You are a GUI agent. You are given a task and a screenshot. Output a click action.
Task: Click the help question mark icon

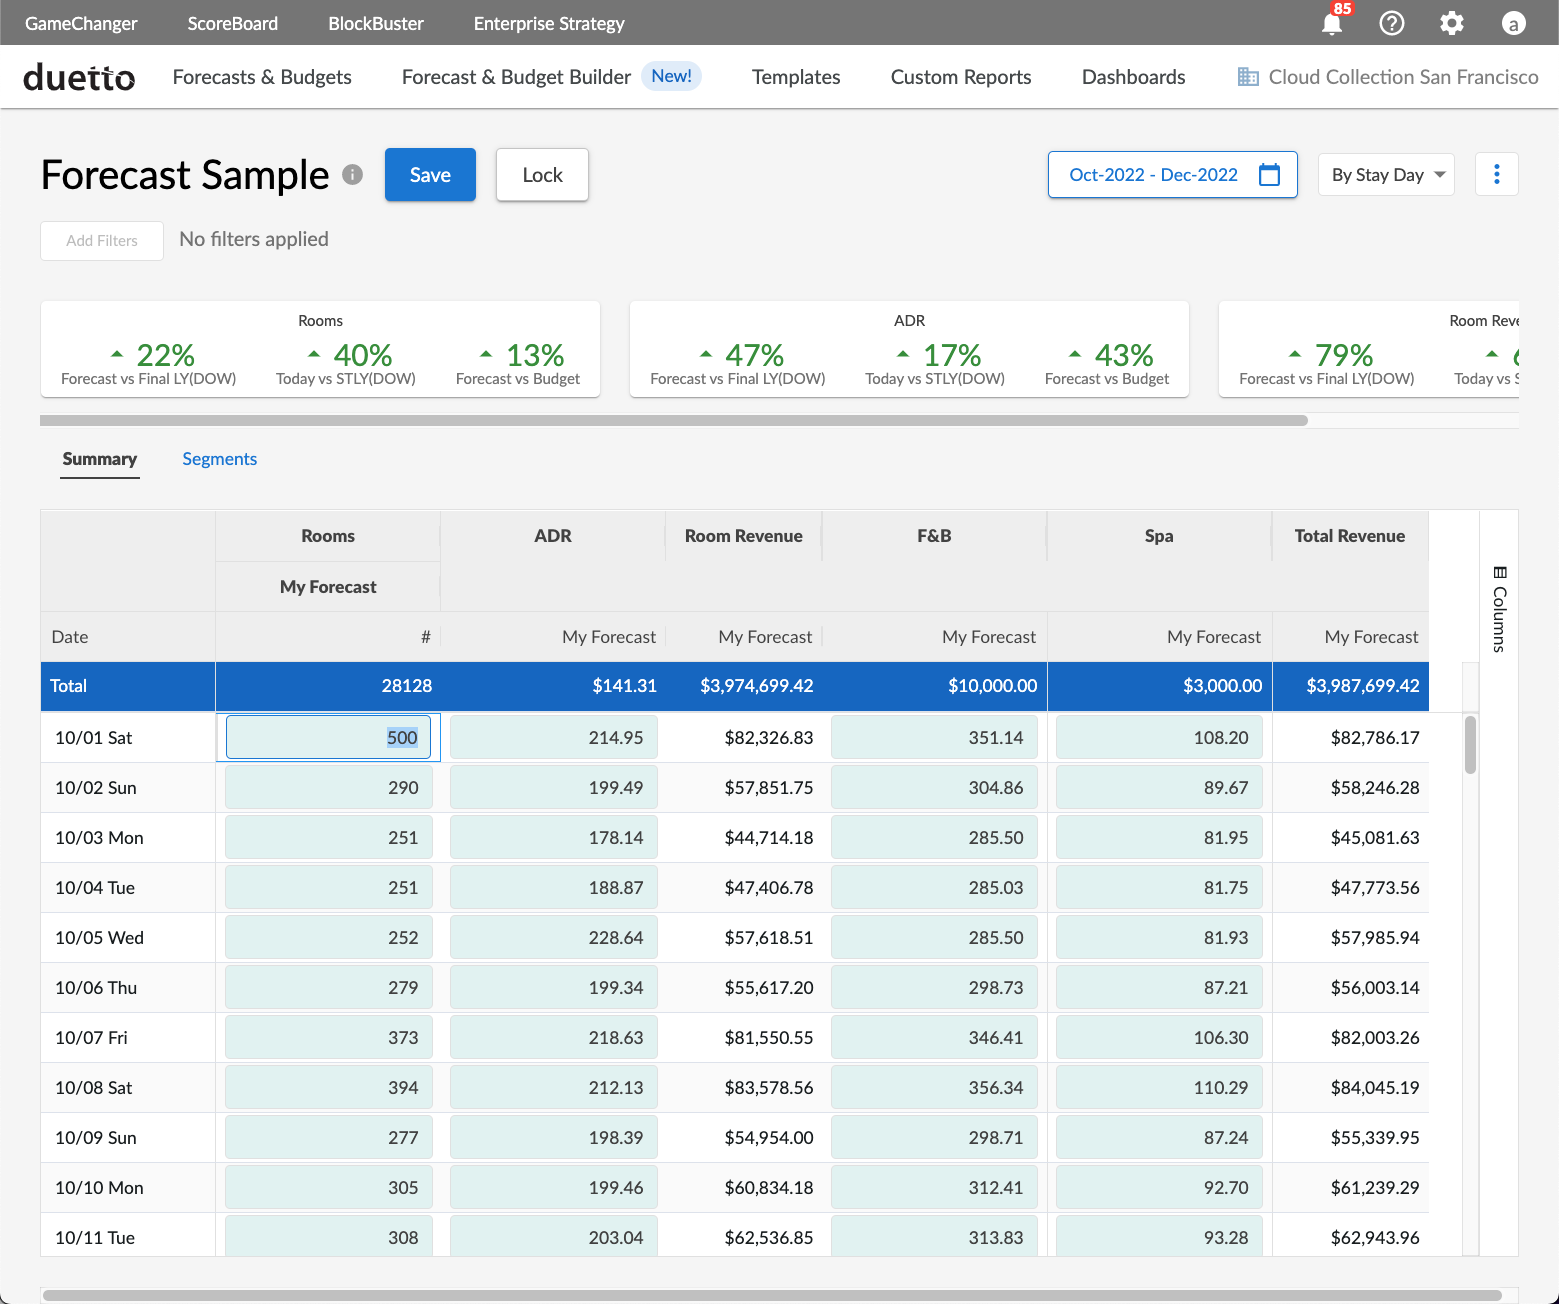click(x=1392, y=23)
